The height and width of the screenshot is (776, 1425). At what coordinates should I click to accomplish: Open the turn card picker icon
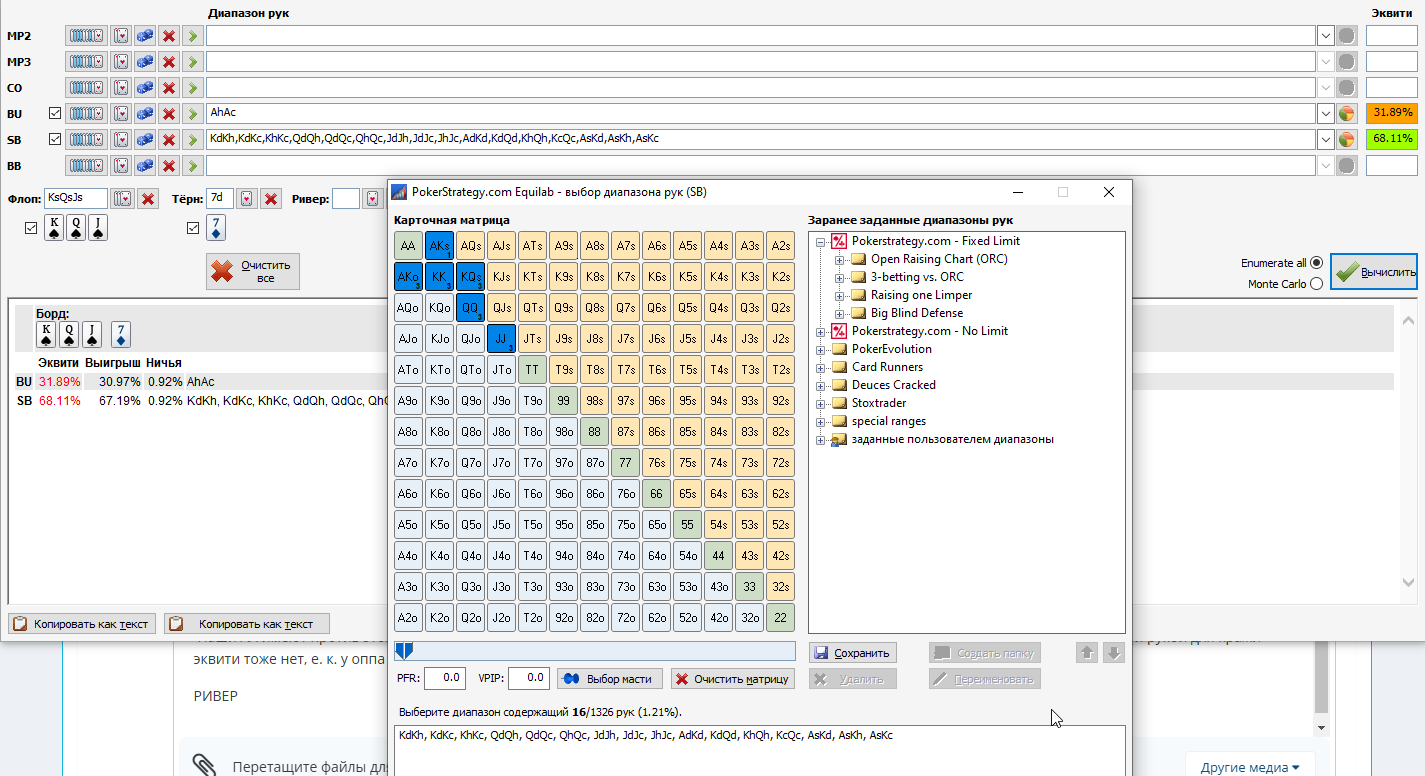247,199
